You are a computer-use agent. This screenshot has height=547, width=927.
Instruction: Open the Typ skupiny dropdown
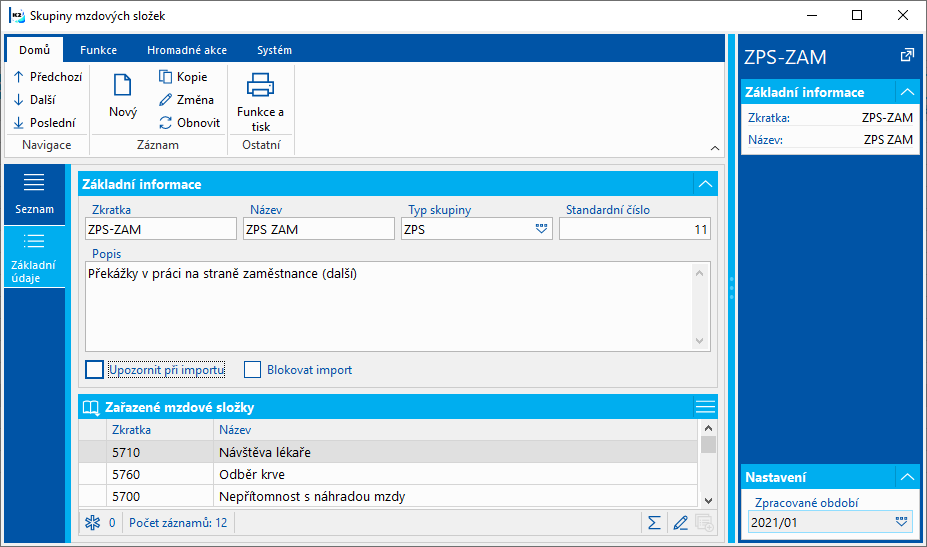point(541,229)
